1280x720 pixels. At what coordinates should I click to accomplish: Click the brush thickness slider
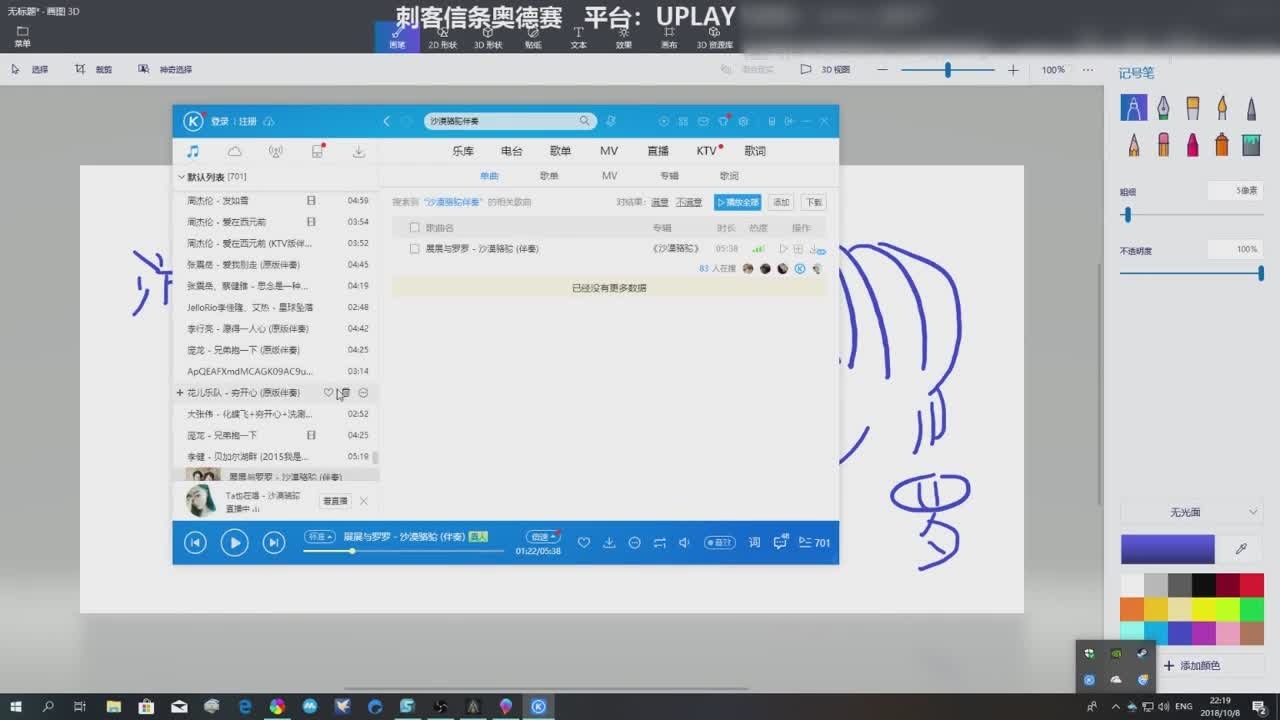click(1190, 215)
